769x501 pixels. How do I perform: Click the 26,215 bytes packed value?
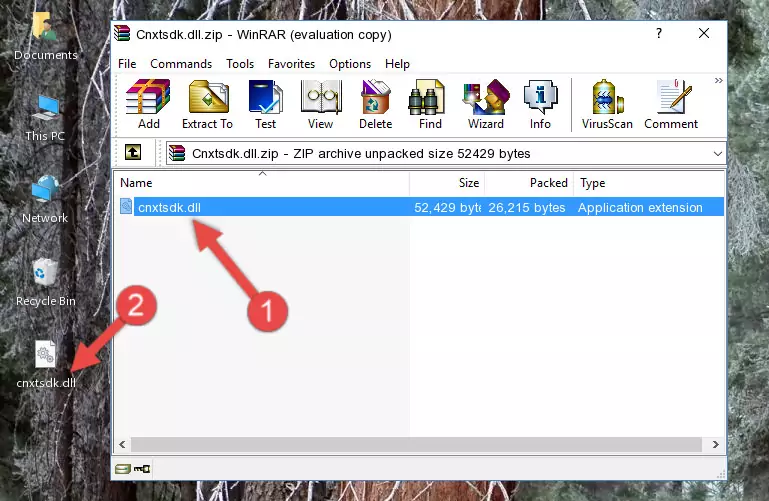tap(527, 207)
